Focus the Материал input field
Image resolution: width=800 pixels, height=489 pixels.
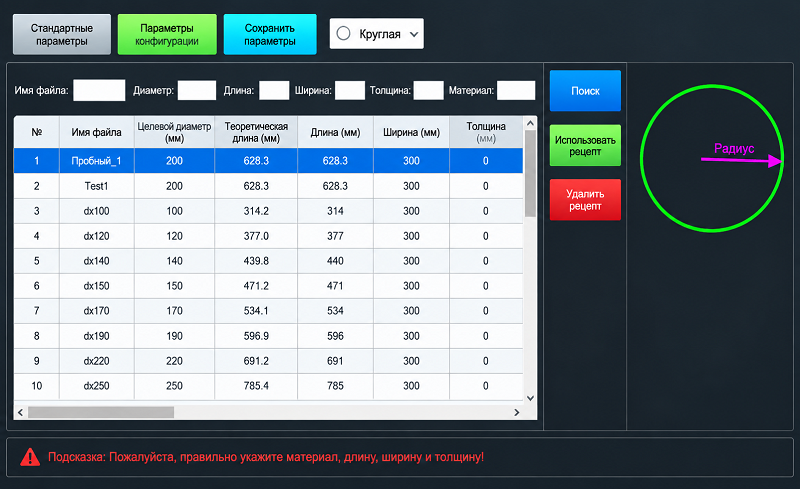click(516, 90)
